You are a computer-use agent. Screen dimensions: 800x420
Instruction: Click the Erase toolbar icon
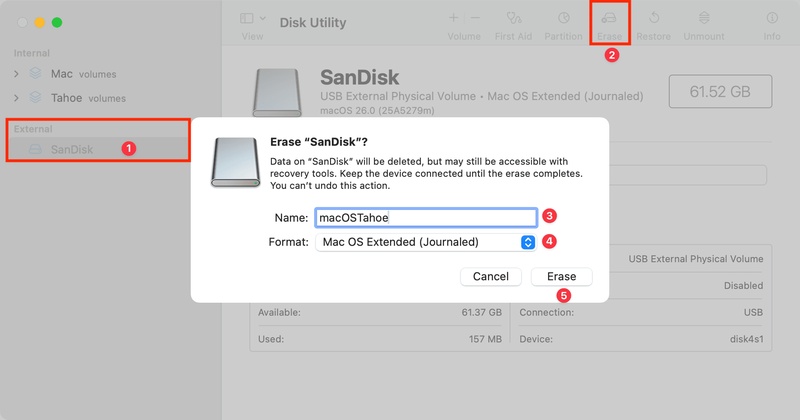point(609,19)
